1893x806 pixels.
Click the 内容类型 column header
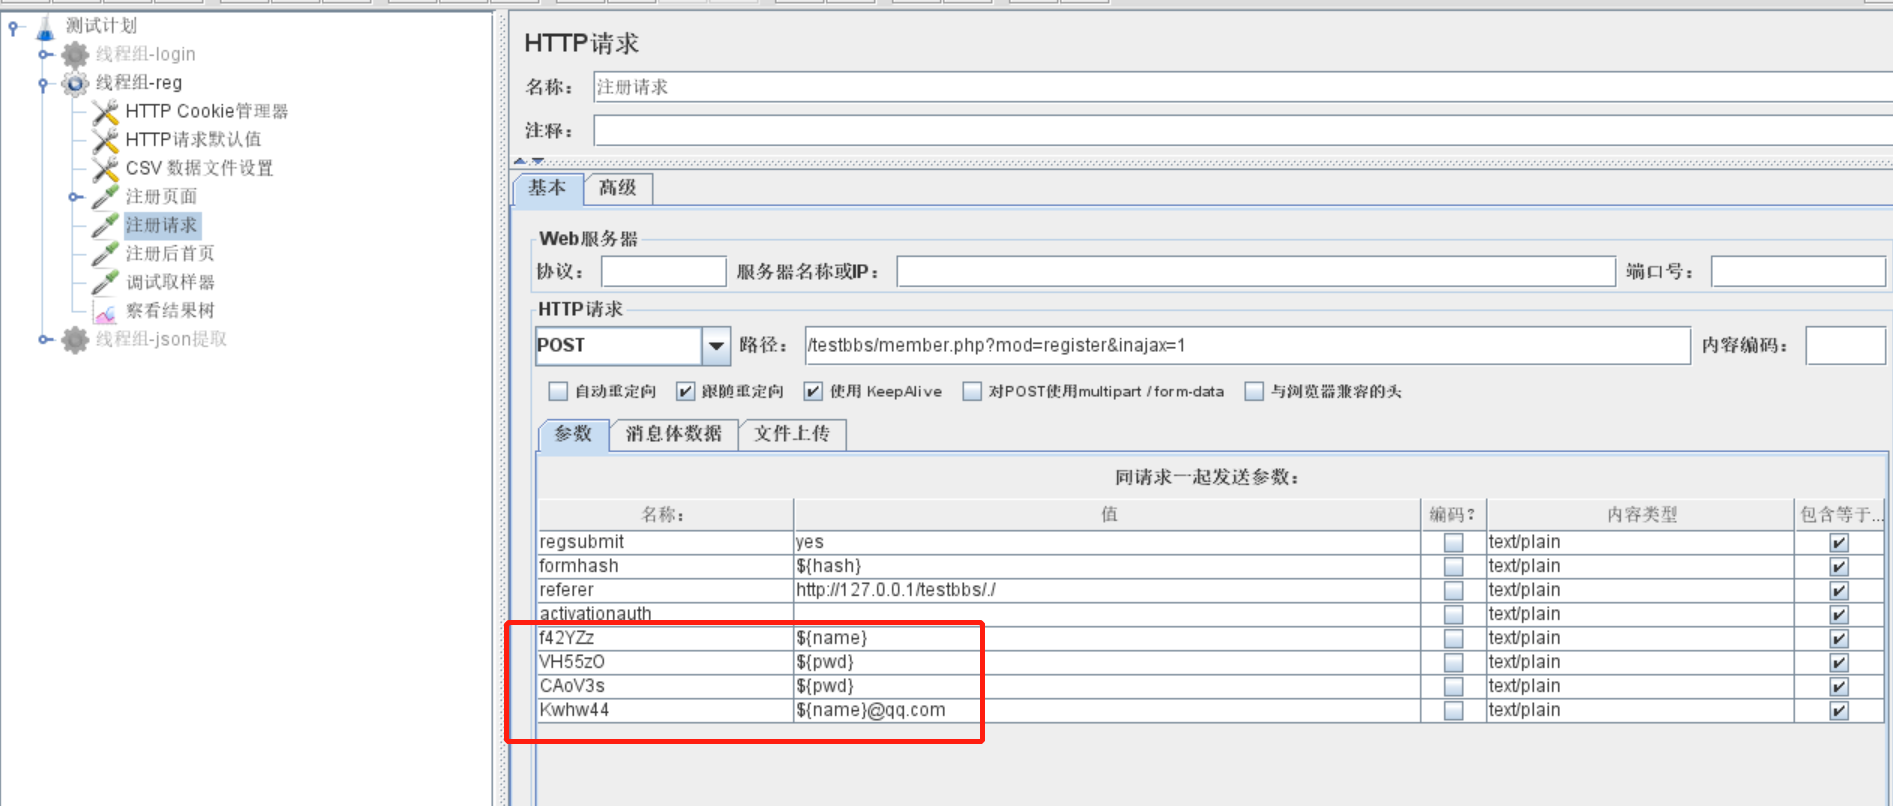click(x=1641, y=514)
